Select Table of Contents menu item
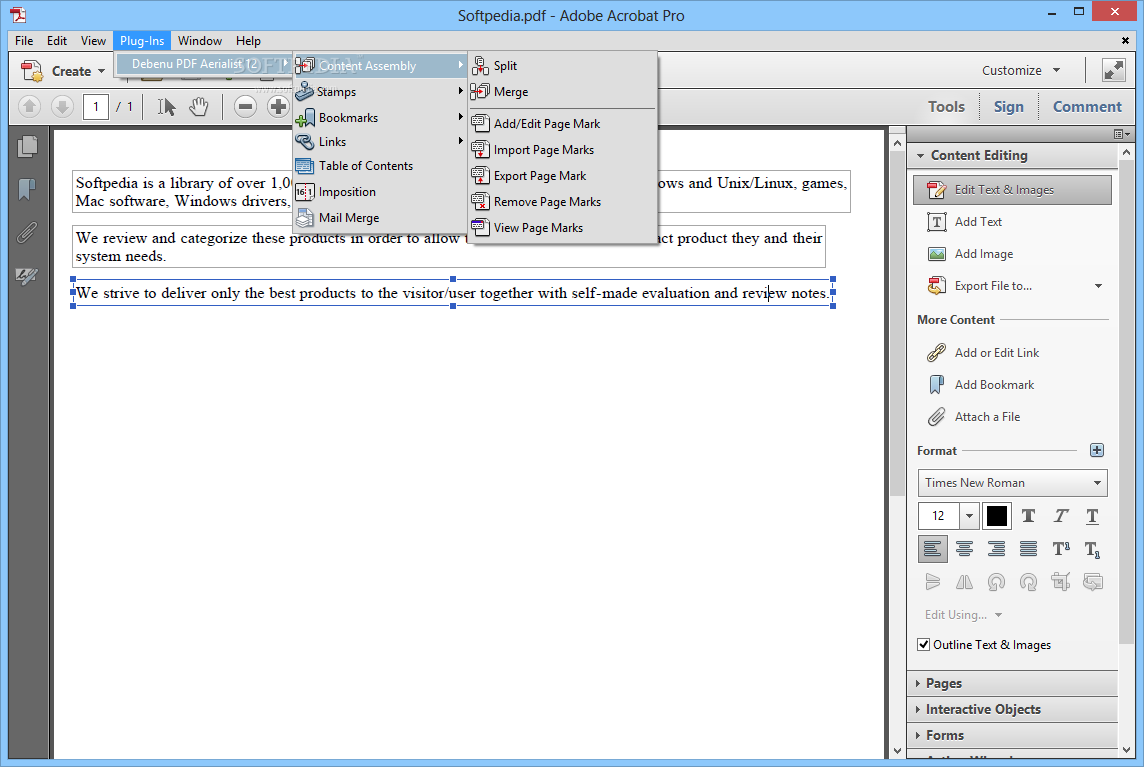The width and height of the screenshot is (1144, 767). (x=379, y=166)
